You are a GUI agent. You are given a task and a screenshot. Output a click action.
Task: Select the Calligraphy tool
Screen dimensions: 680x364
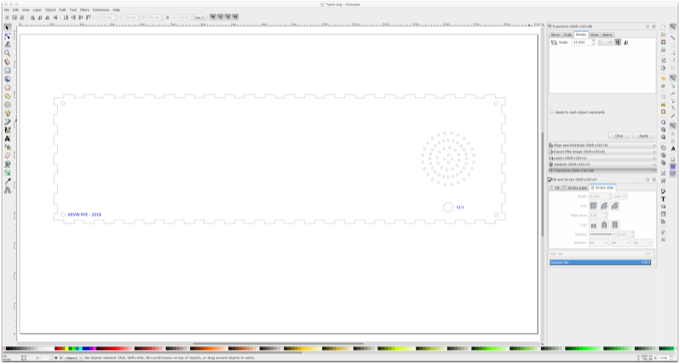[x=7, y=130]
